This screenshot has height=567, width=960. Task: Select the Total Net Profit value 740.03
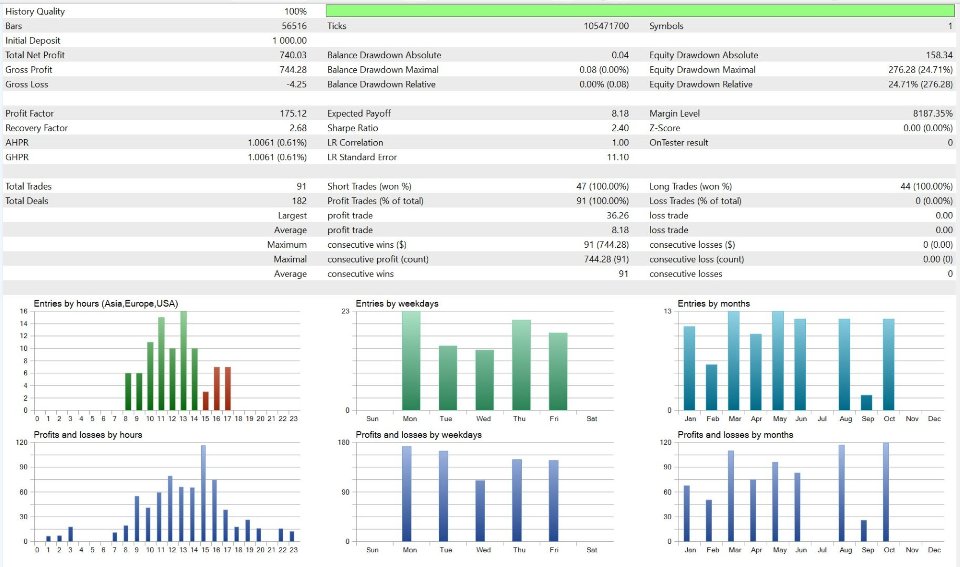click(x=293, y=55)
